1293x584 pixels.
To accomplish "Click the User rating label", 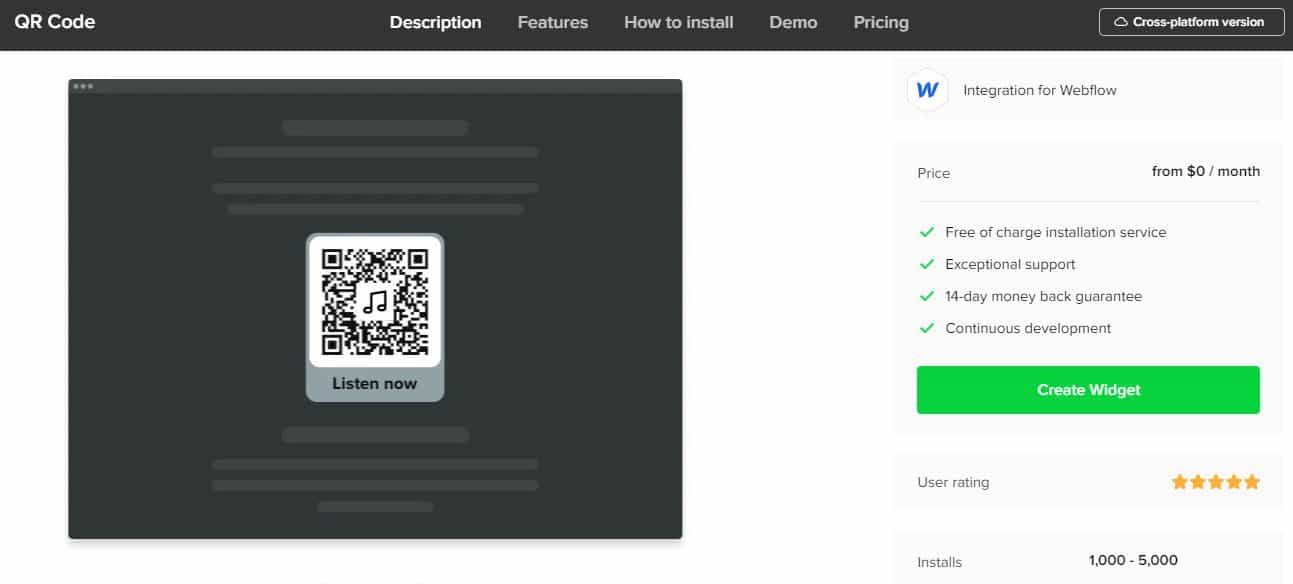I will (953, 482).
